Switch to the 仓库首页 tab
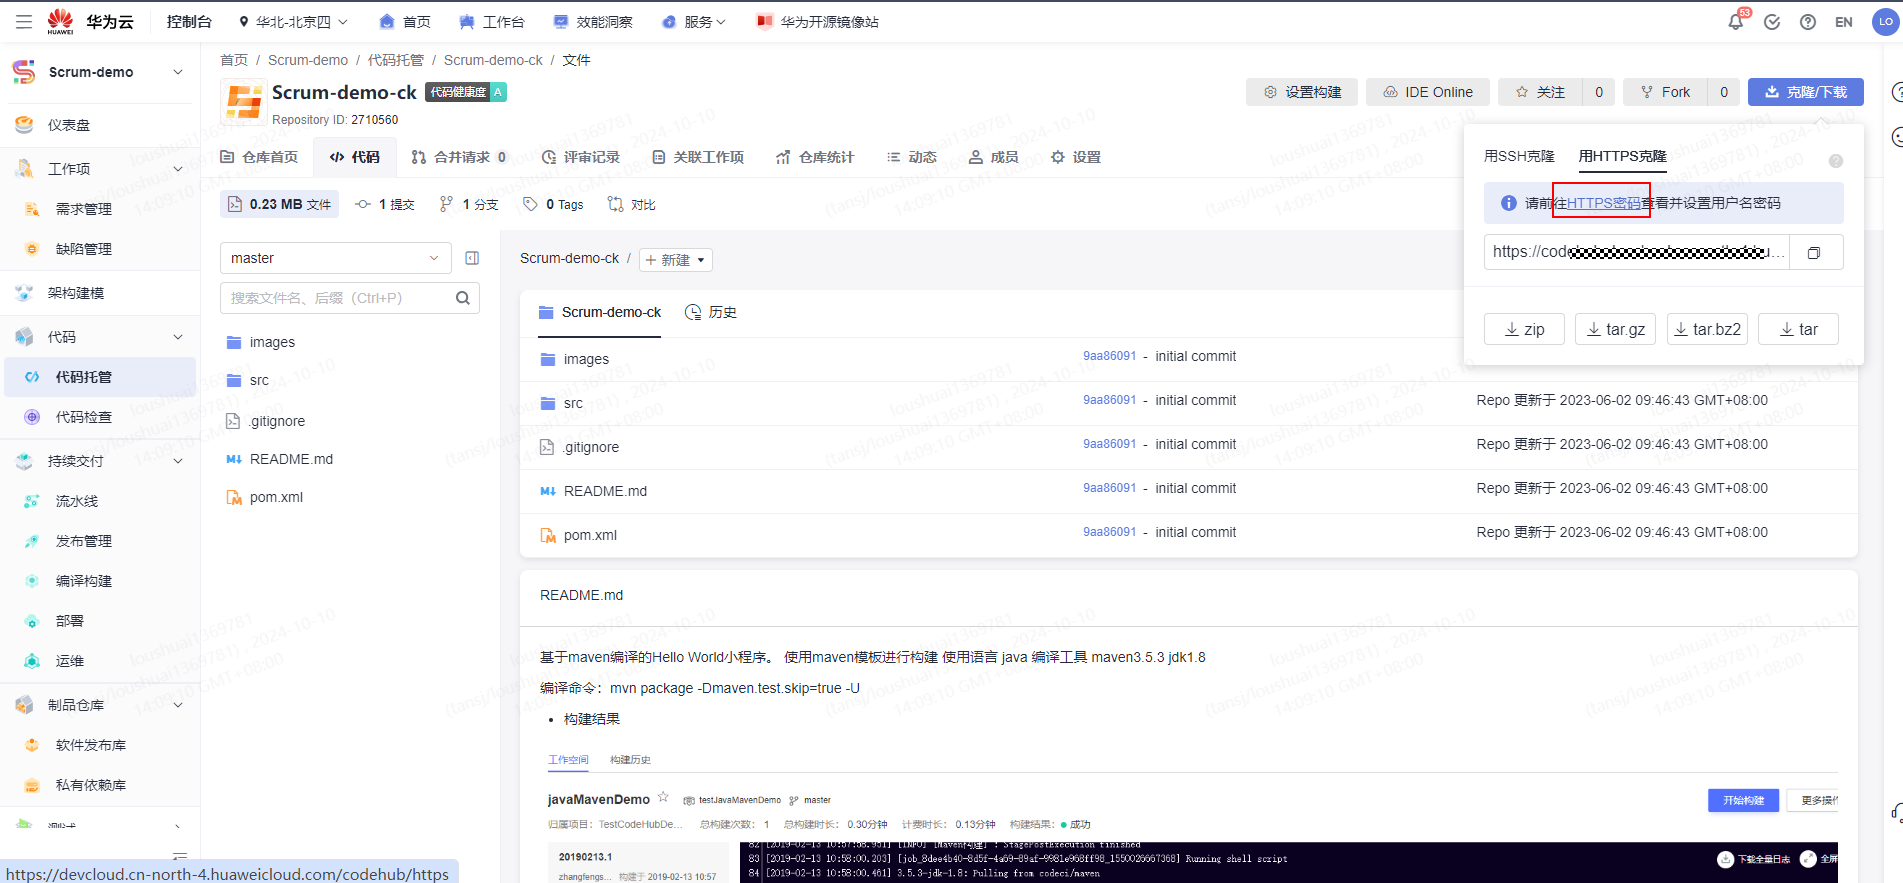This screenshot has width=1903, height=883. click(259, 157)
